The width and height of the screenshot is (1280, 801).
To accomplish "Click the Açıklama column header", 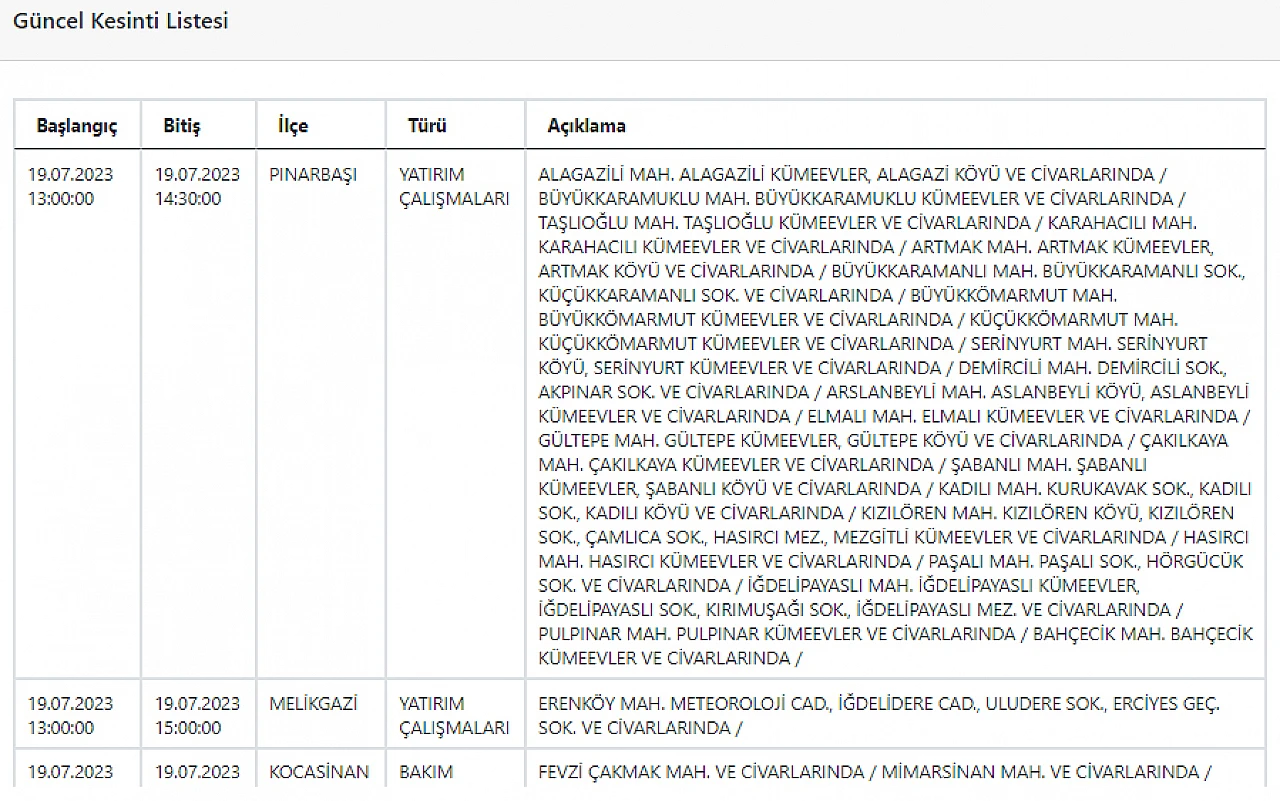I will click(586, 126).
